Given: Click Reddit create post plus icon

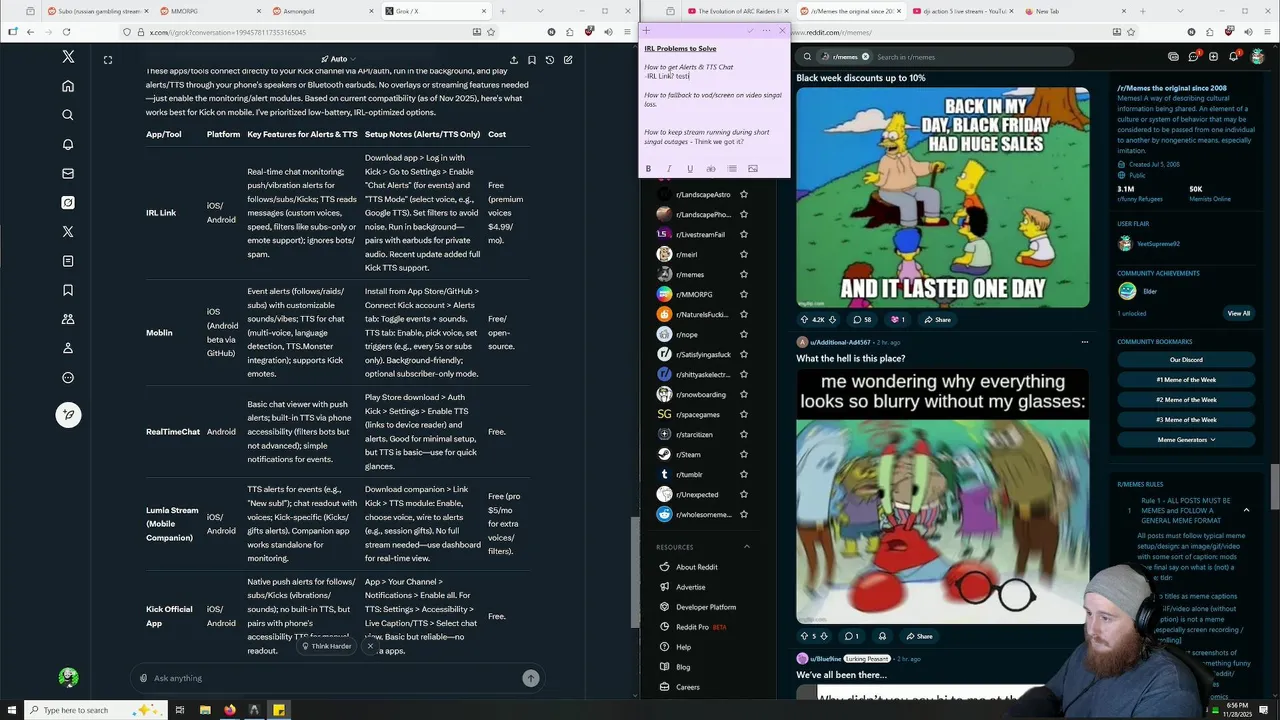Looking at the screenshot, I should 1213,57.
